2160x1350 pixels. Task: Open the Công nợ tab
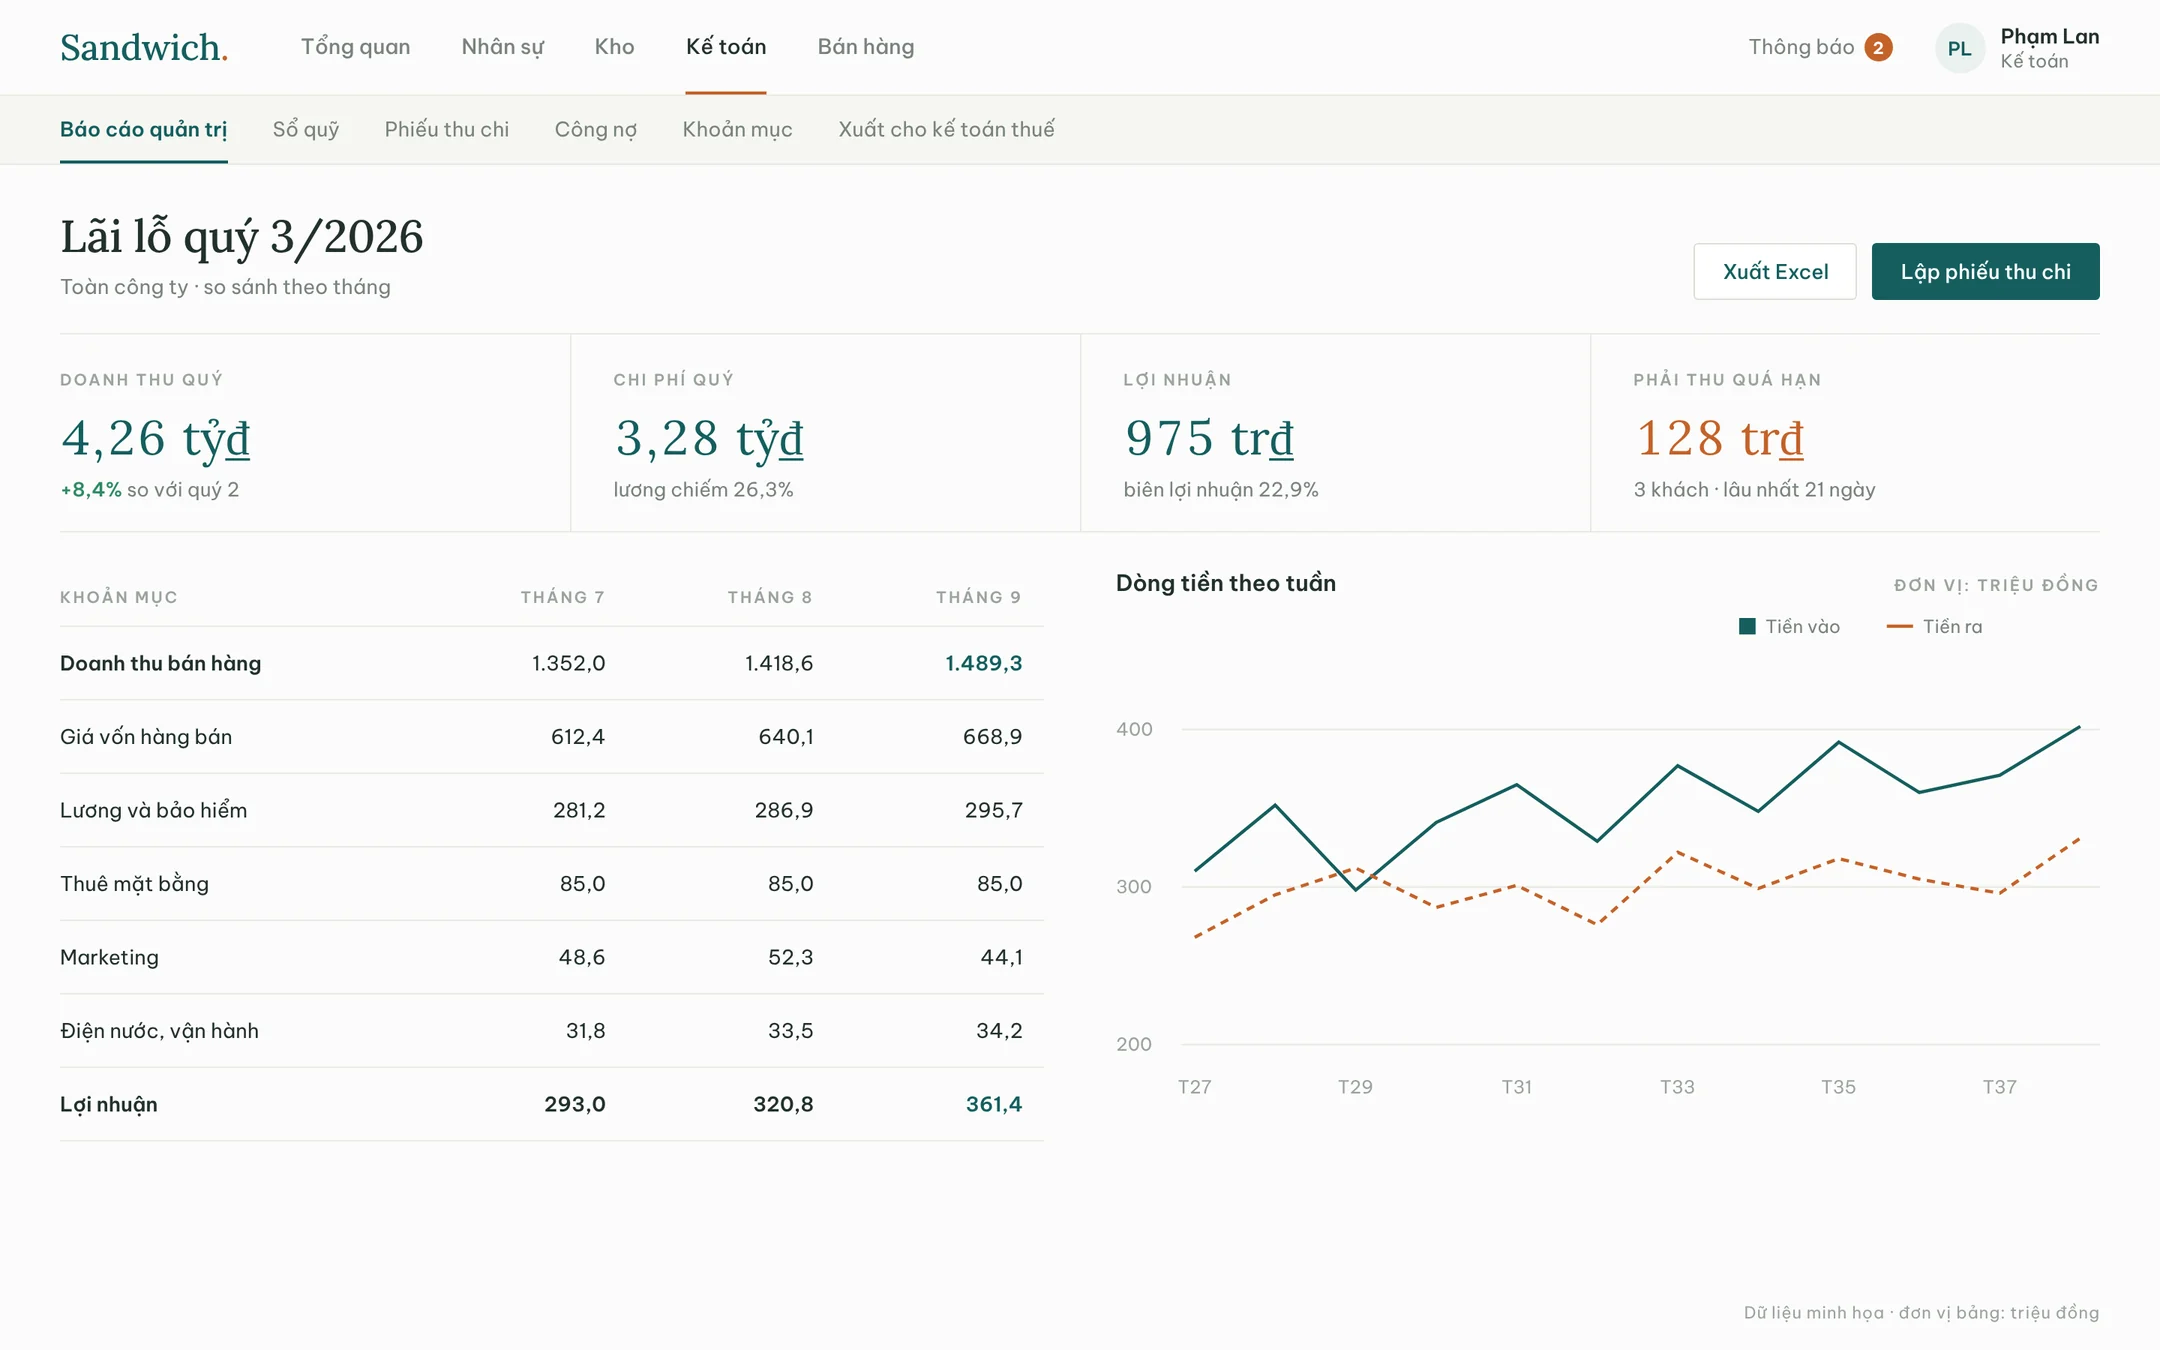(596, 129)
